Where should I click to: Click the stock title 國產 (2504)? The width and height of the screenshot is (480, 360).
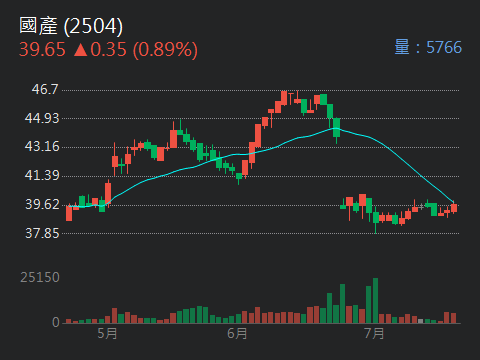[71, 26]
